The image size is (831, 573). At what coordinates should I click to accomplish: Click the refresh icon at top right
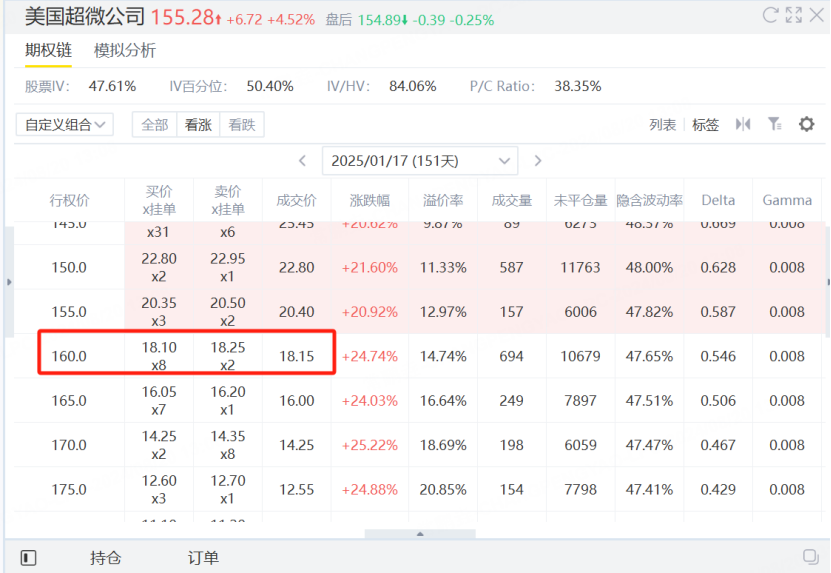point(770,15)
